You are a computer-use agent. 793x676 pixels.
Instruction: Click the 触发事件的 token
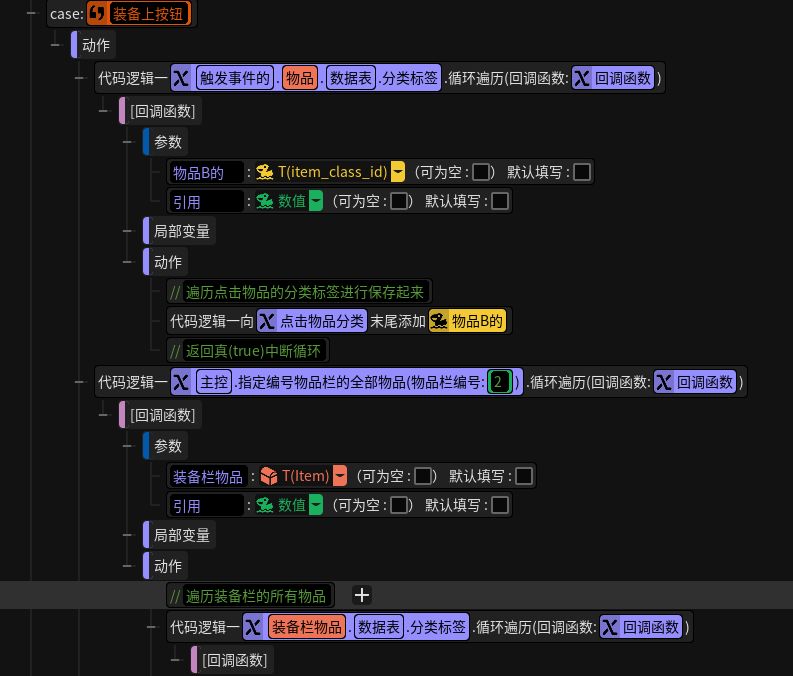pyautogui.click(x=235, y=78)
